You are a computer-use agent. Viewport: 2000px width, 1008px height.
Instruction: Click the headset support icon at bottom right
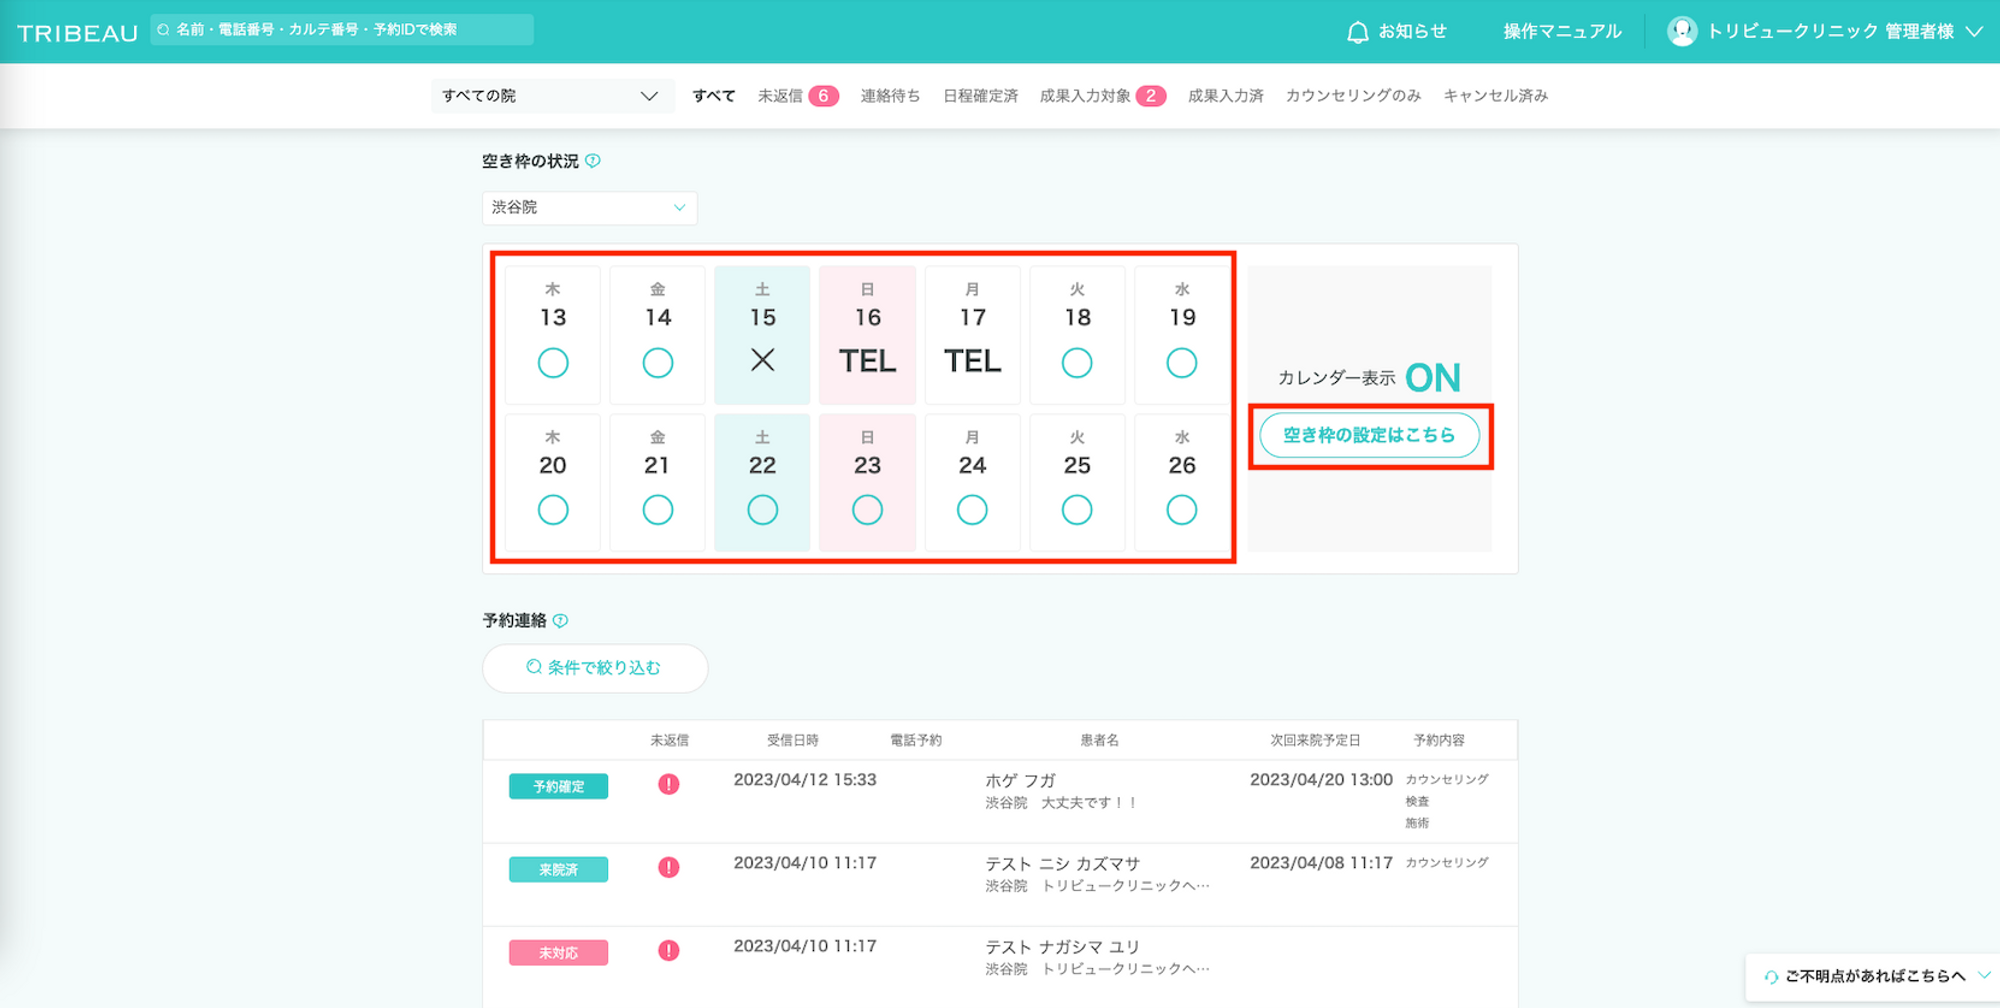[x=1771, y=977]
